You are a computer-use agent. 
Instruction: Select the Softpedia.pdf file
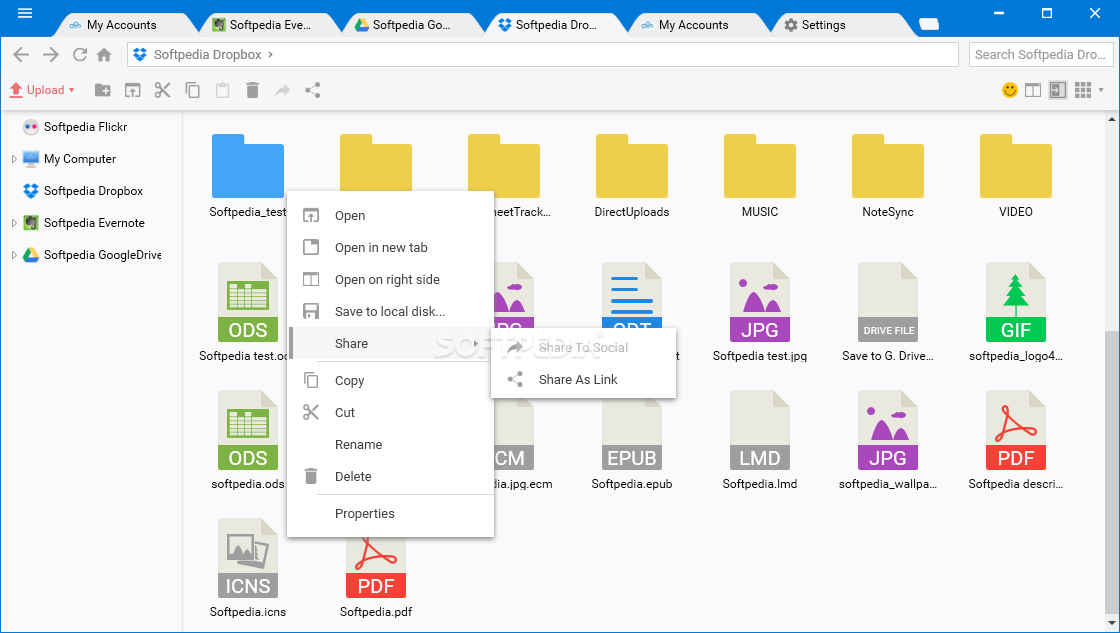click(x=376, y=579)
